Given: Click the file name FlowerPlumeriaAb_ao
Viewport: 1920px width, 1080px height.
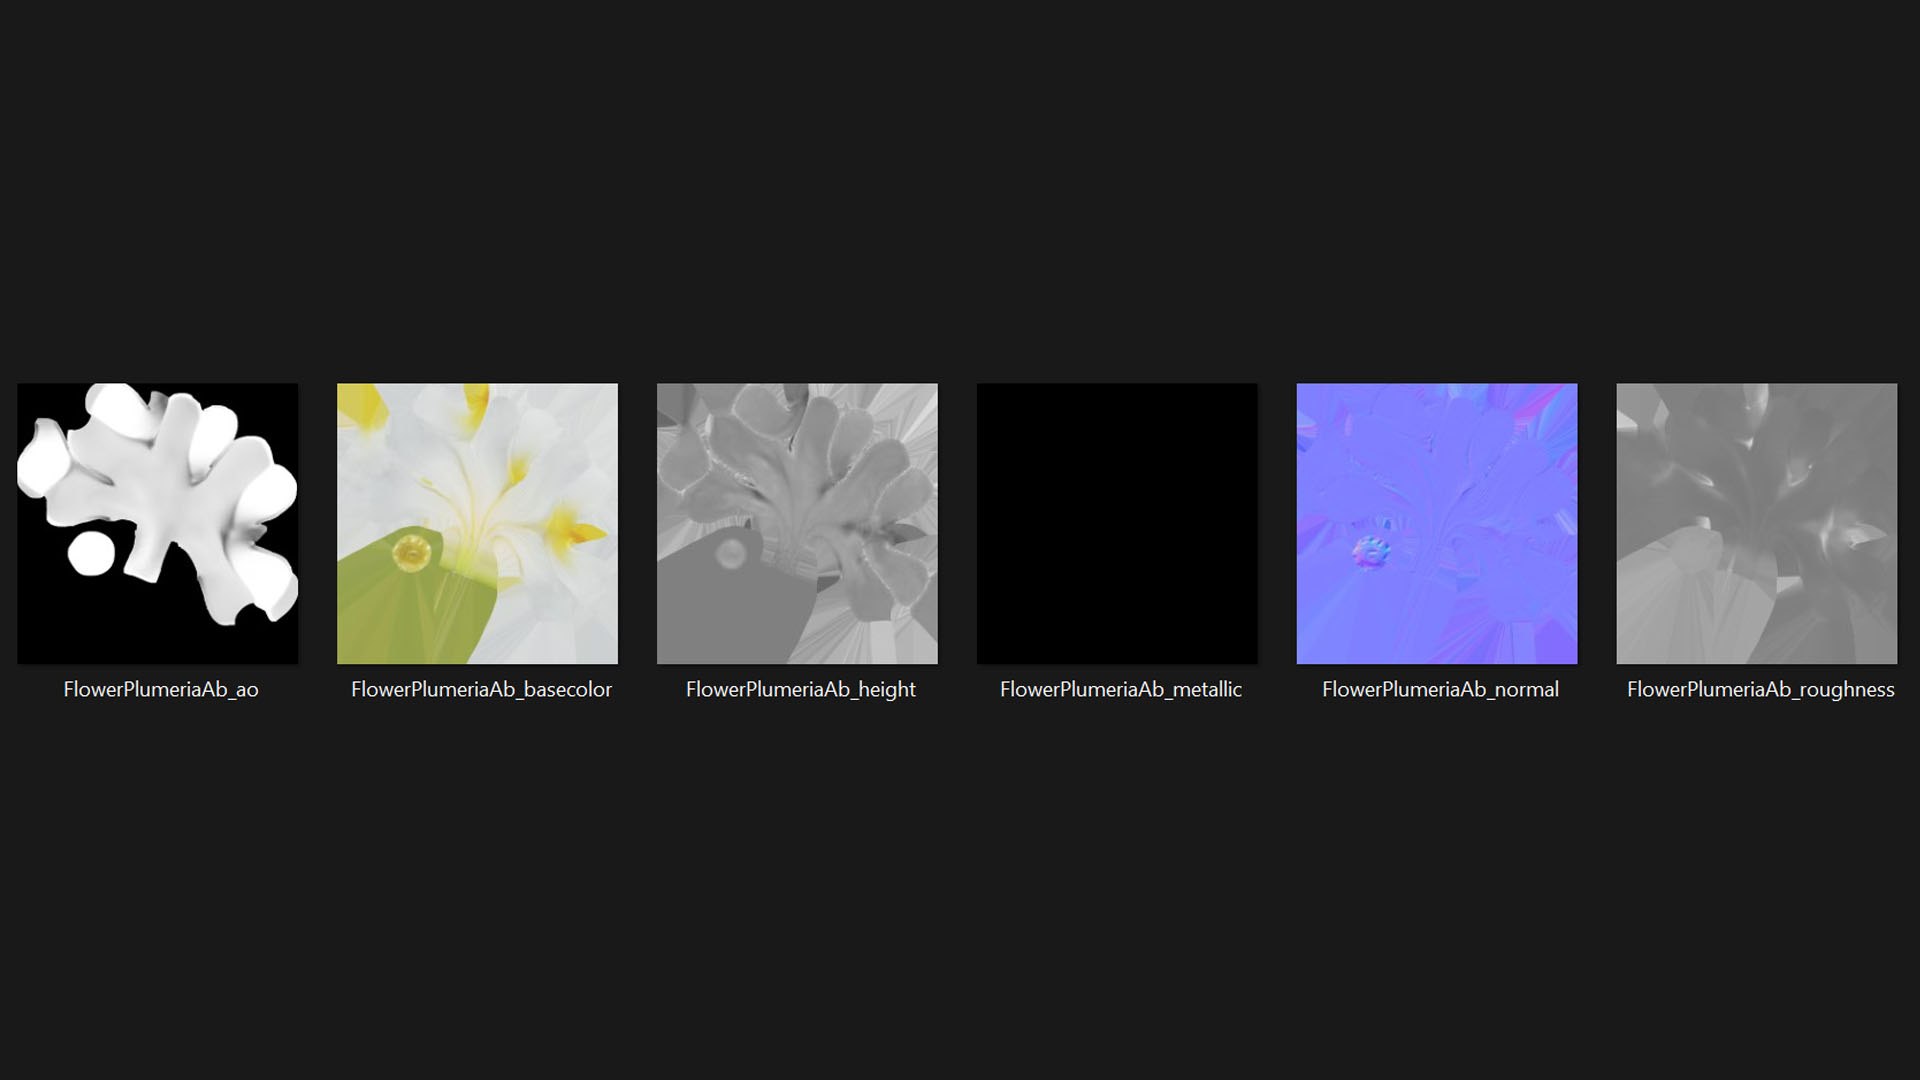Looking at the screenshot, I should 161,689.
